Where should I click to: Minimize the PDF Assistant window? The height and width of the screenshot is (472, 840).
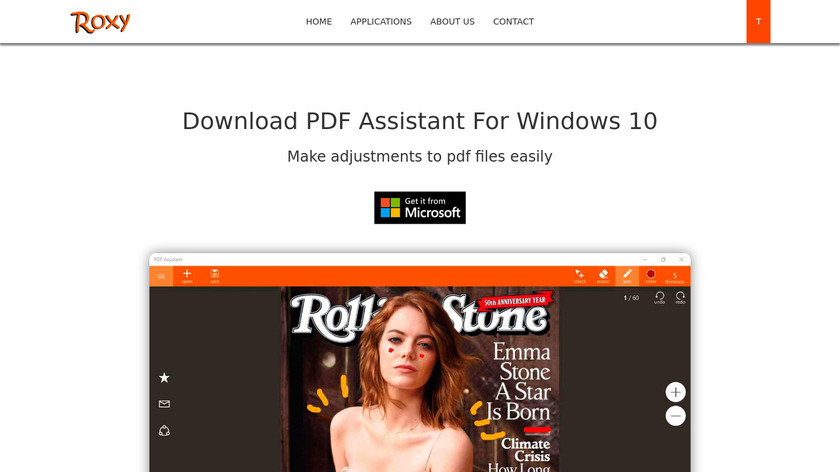645,259
